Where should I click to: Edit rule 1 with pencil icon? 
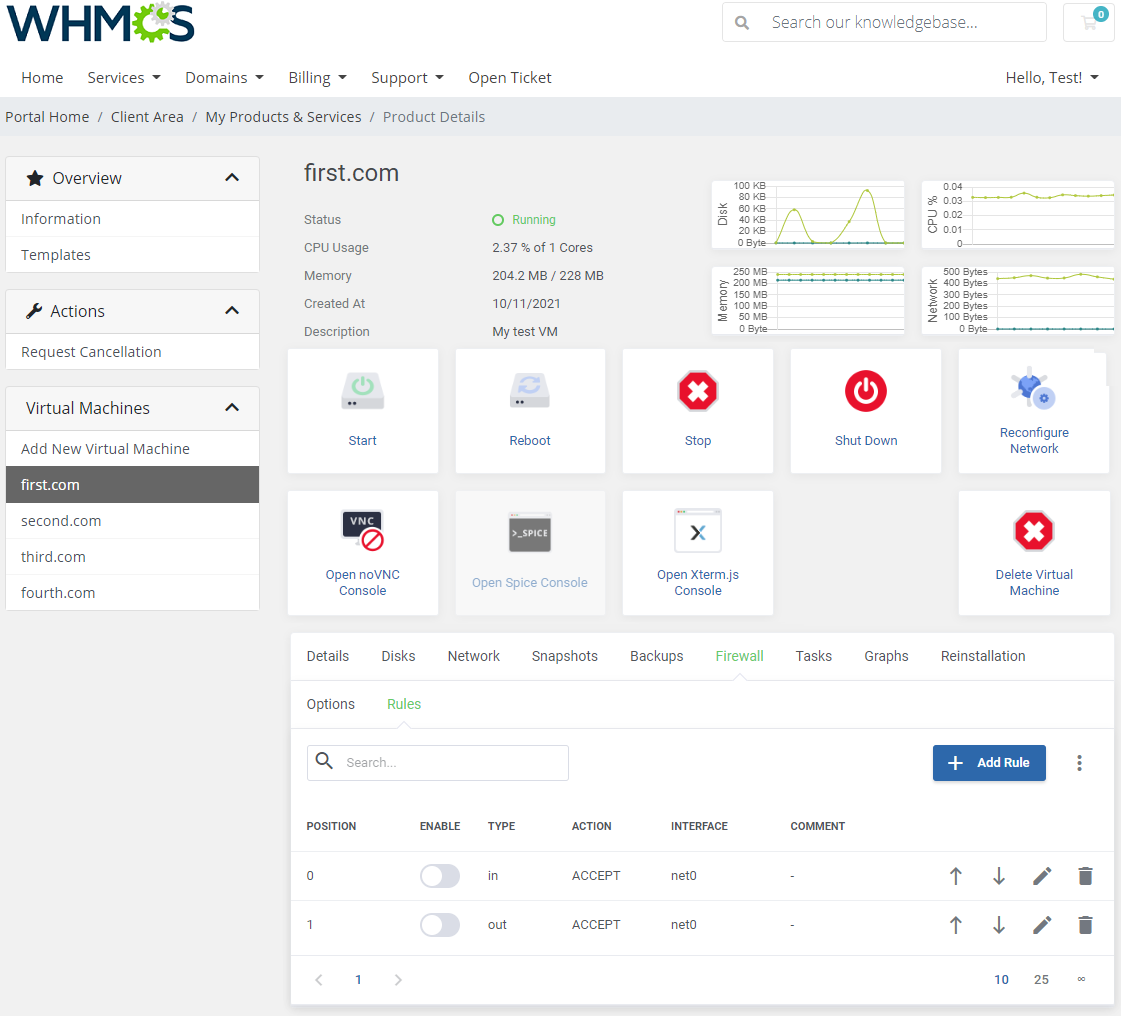(x=1042, y=925)
